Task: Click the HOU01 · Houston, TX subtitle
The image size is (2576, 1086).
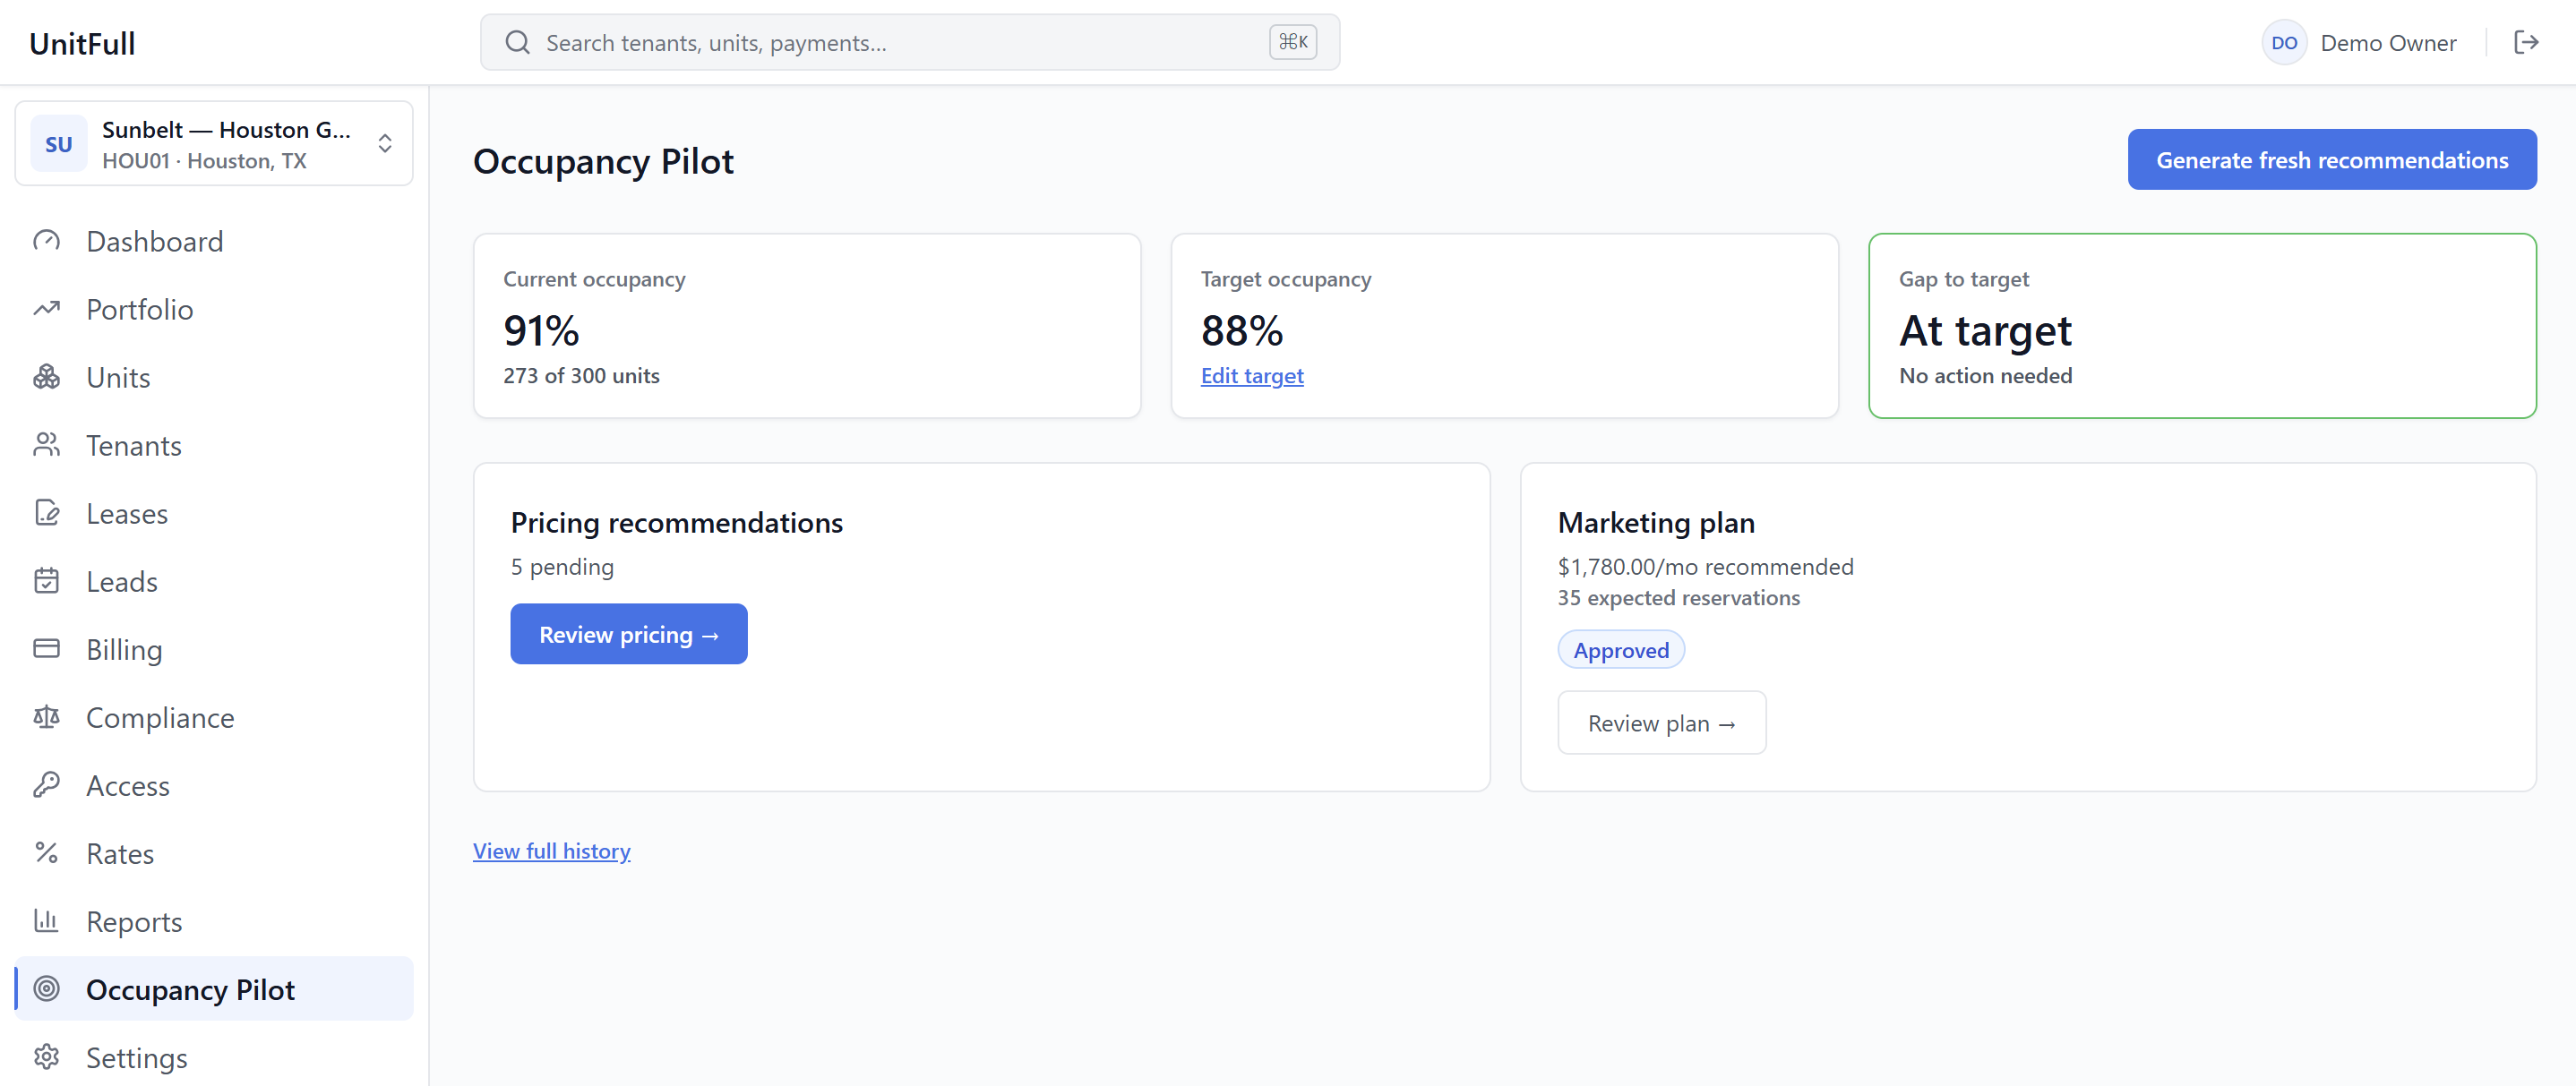Action: [204, 161]
